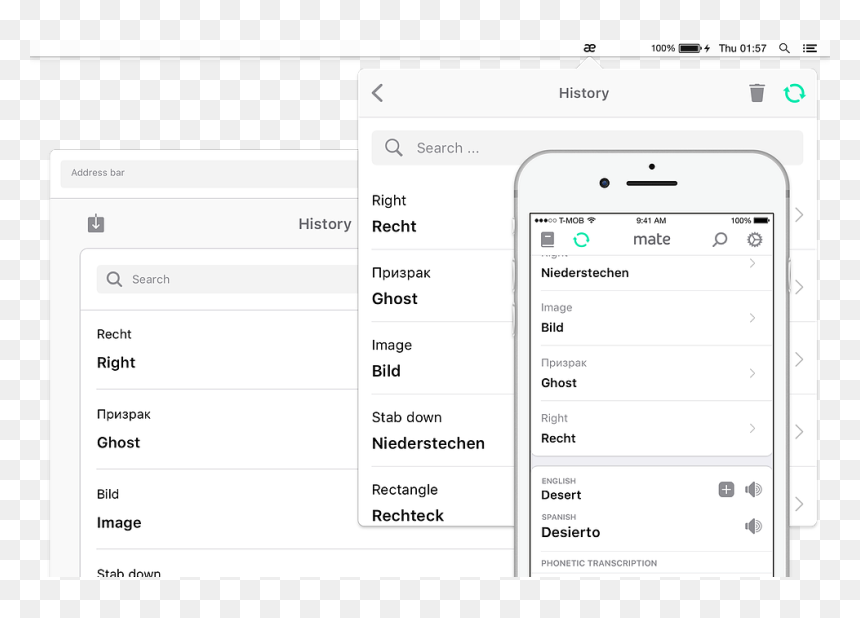The width and height of the screenshot is (860, 618).
Task: Select Ghost entry in browser history
Action: click(118, 443)
